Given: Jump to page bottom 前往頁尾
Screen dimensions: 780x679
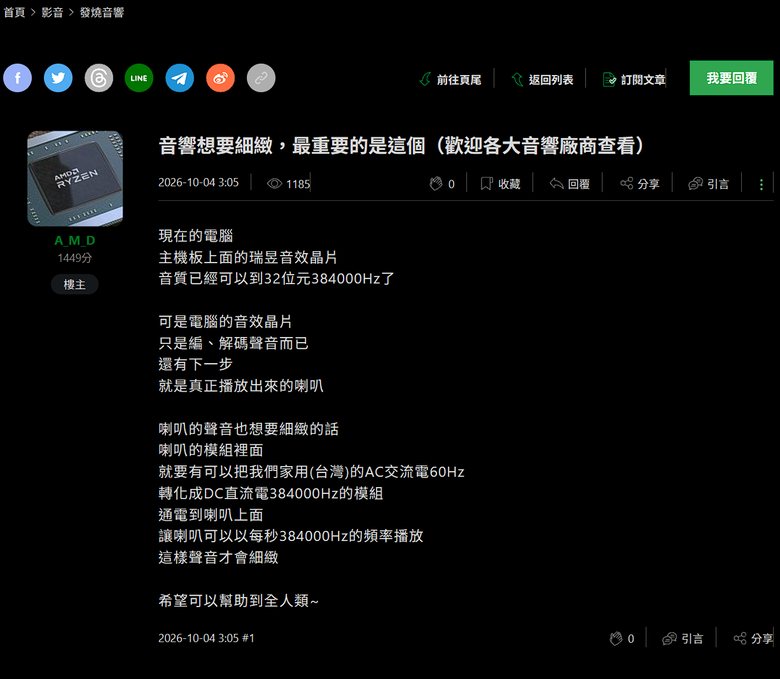Looking at the screenshot, I should coord(451,80).
